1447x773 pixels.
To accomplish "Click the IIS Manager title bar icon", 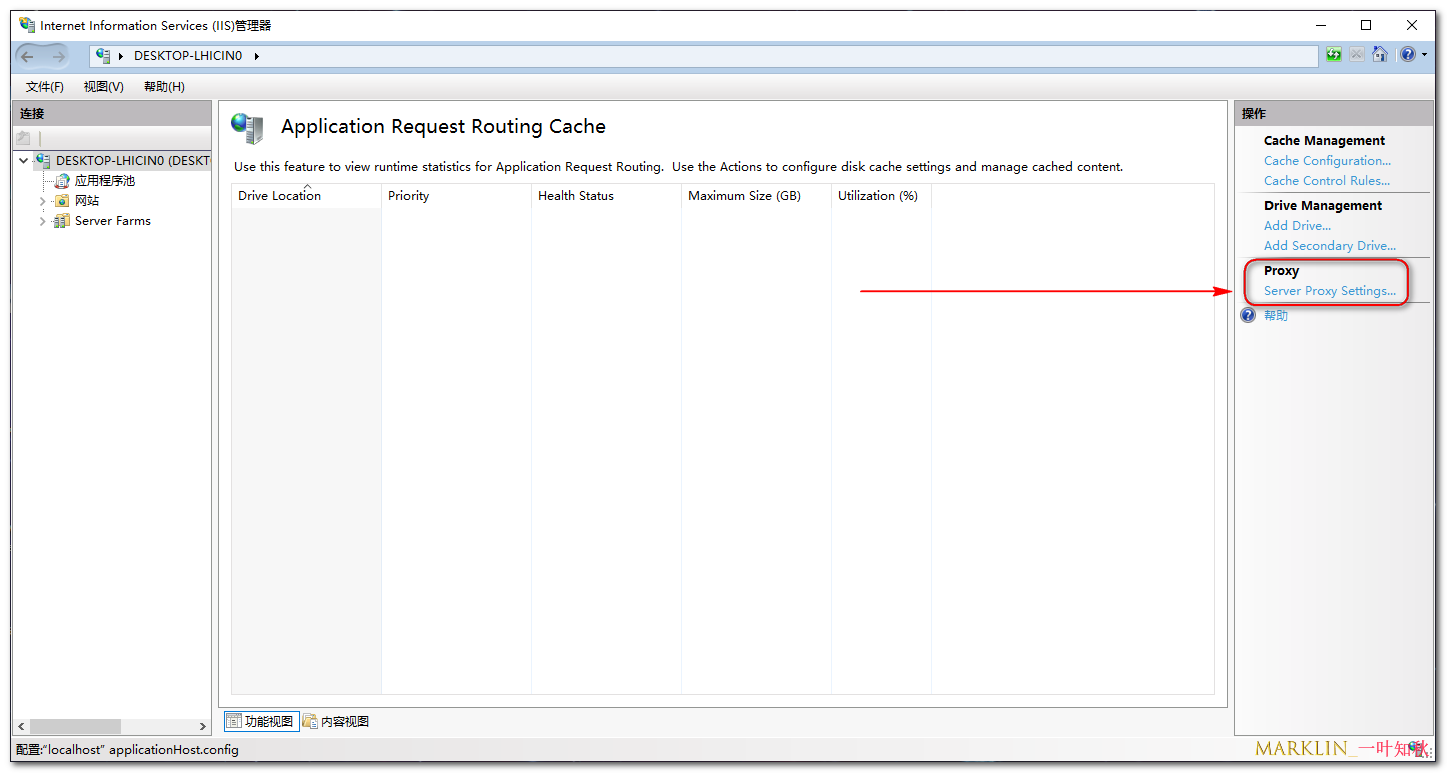I will tap(27, 25).
